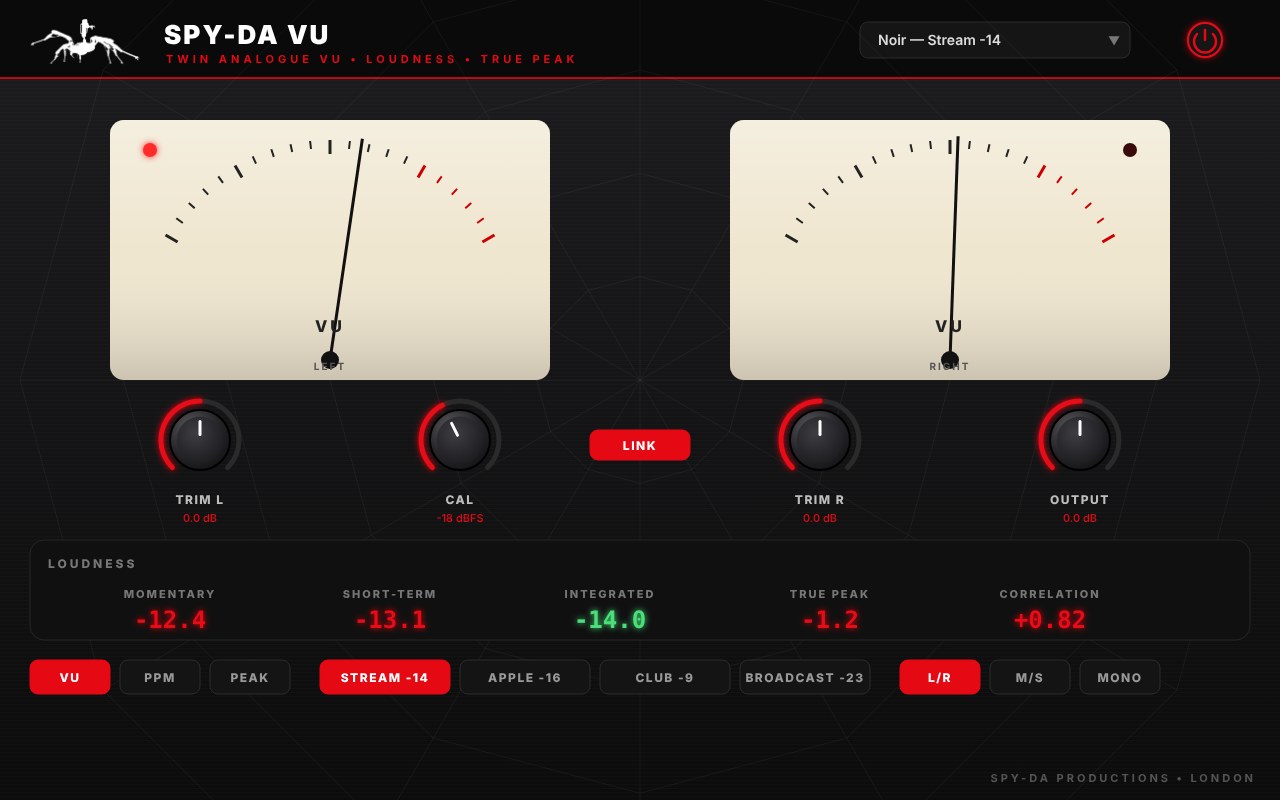Select the APPLE -16 loudness target
The height and width of the screenshot is (800, 1280).
525,677
